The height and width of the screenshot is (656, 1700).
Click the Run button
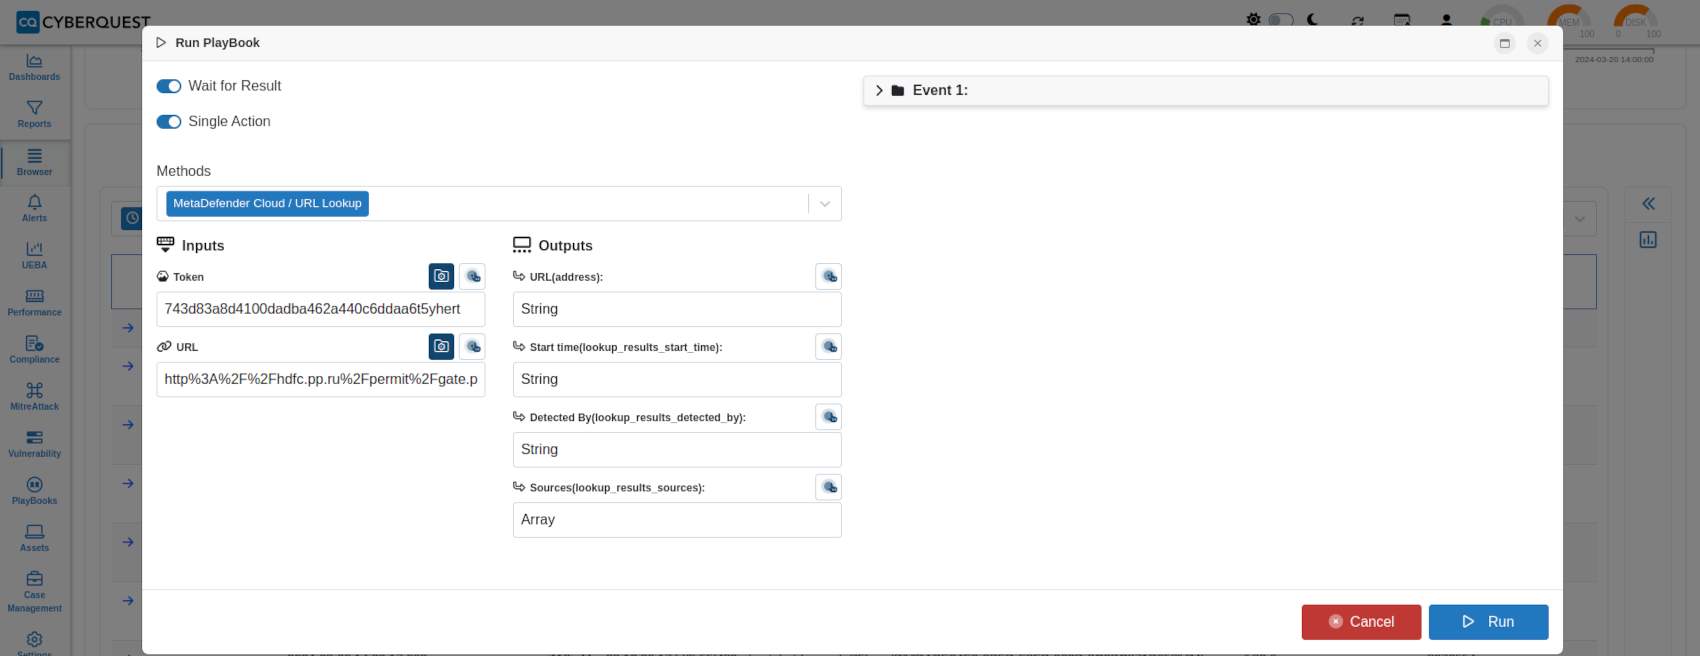1488,622
